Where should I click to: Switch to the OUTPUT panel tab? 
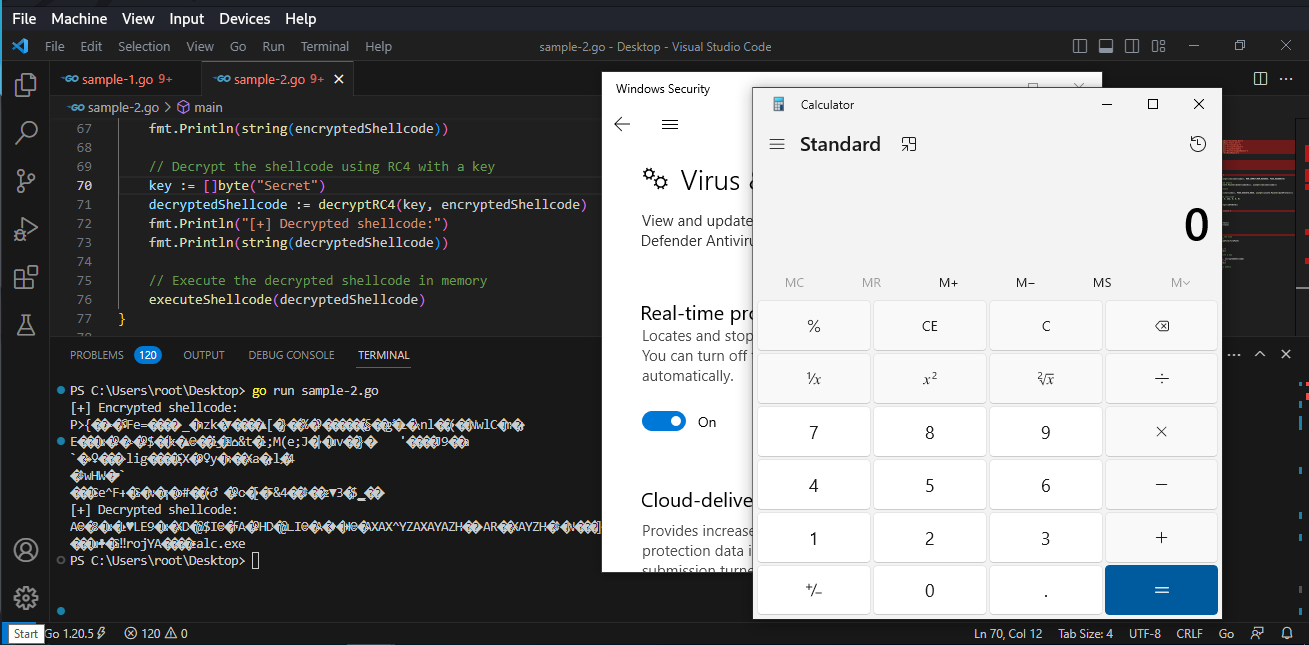pyautogui.click(x=204, y=355)
